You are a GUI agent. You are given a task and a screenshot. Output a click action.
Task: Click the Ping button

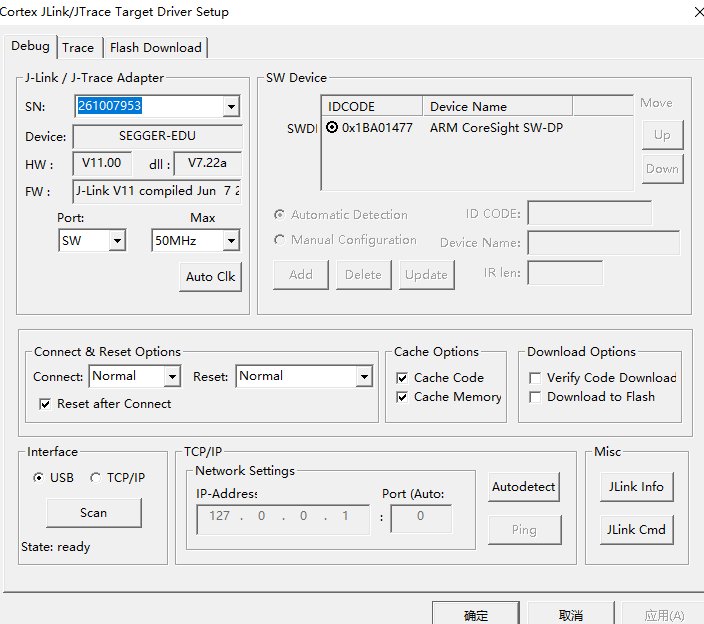pyautogui.click(x=524, y=530)
